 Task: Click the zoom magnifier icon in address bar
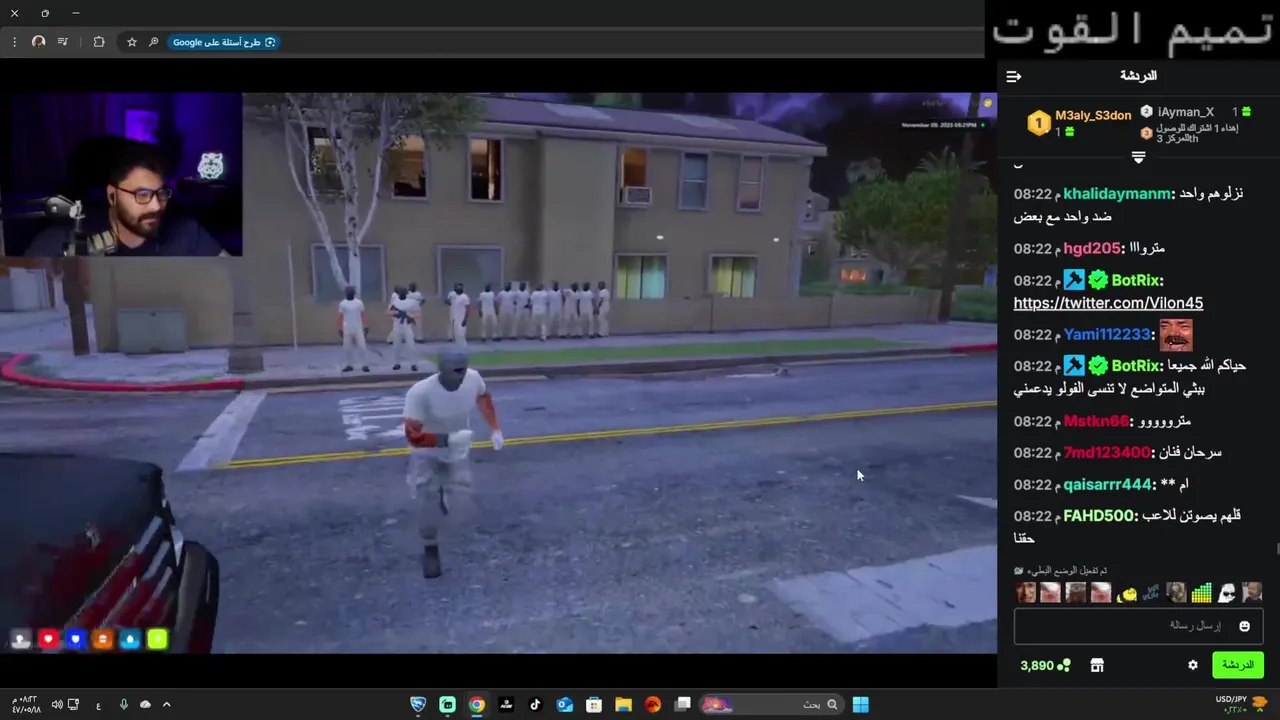tap(153, 42)
